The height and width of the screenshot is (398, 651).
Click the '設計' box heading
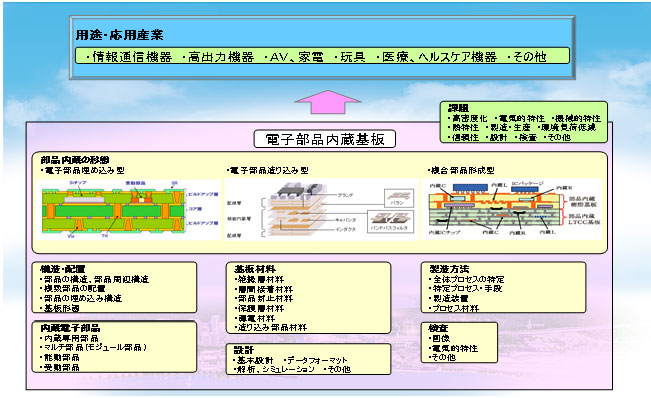244,350
